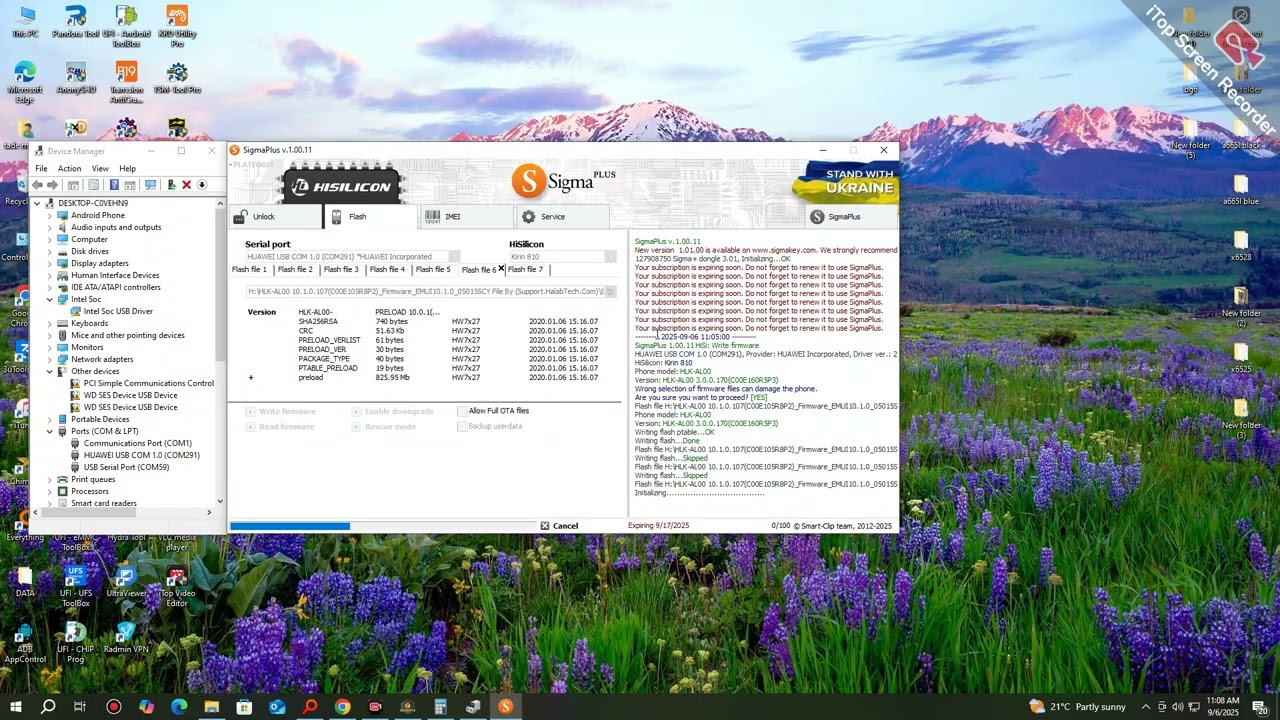This screenshot has width=1280, height=720.
Task: Open UltraViewer from desktop
Action: (126, 582)
